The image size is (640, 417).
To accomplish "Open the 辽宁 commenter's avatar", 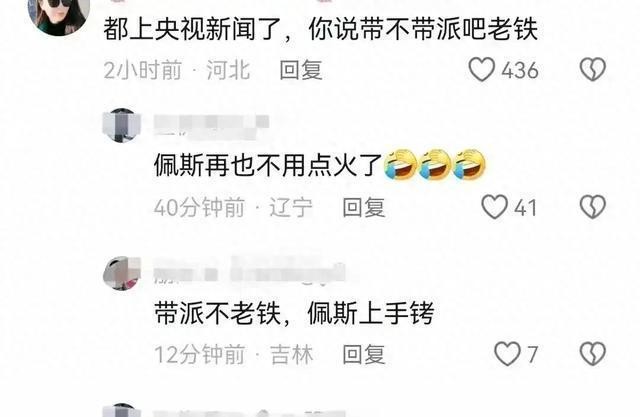I will [x=121, y=125].
